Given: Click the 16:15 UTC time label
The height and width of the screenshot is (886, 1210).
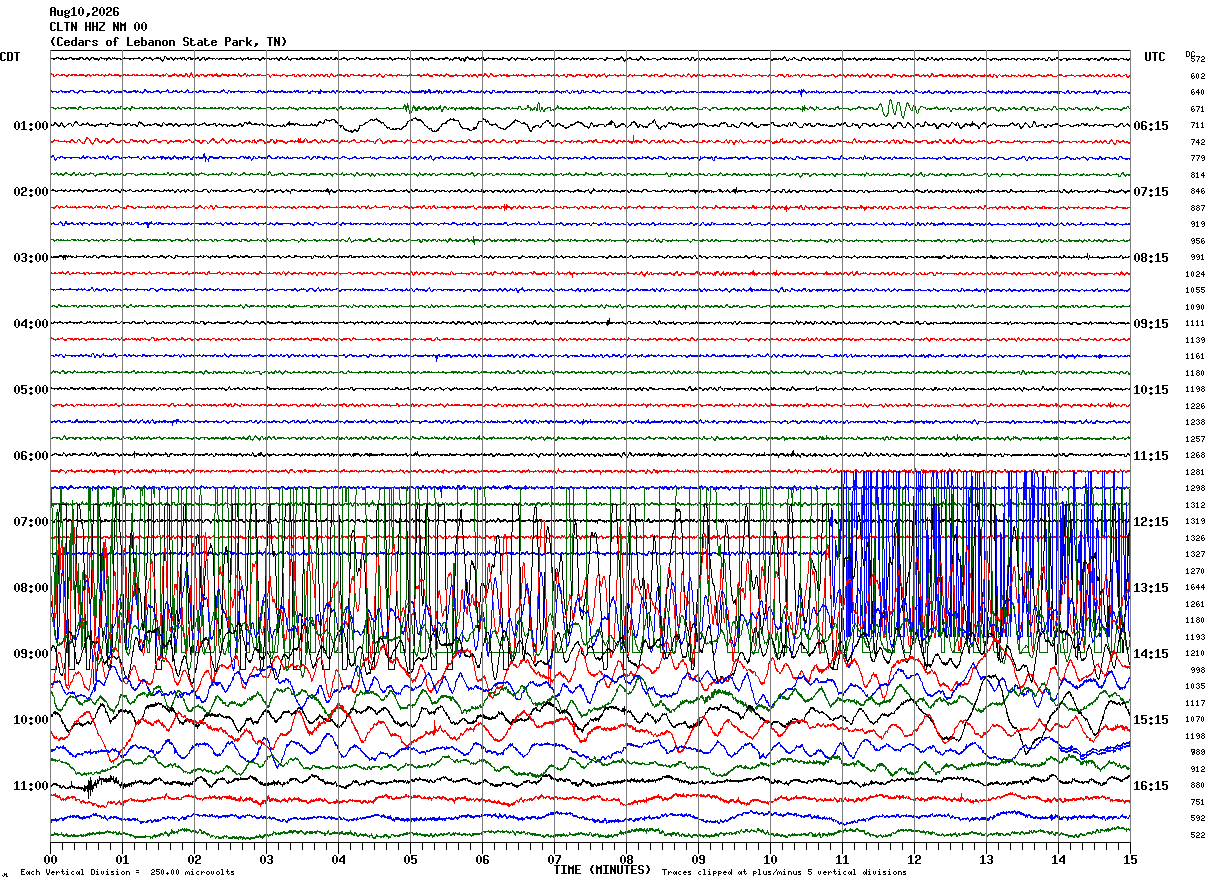Looking at the screenshot, I should (1151, 786).
